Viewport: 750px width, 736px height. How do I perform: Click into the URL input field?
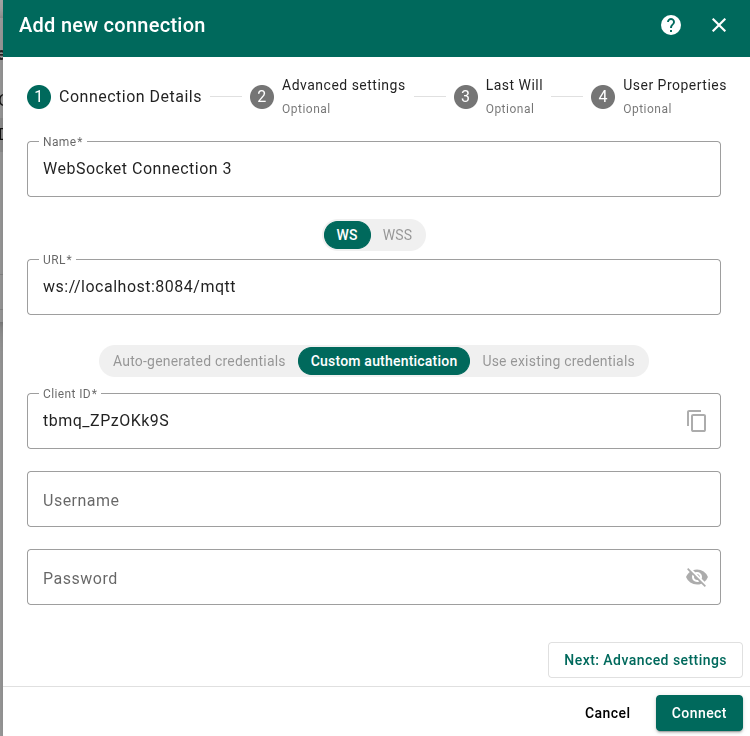(x=373, y=287)
